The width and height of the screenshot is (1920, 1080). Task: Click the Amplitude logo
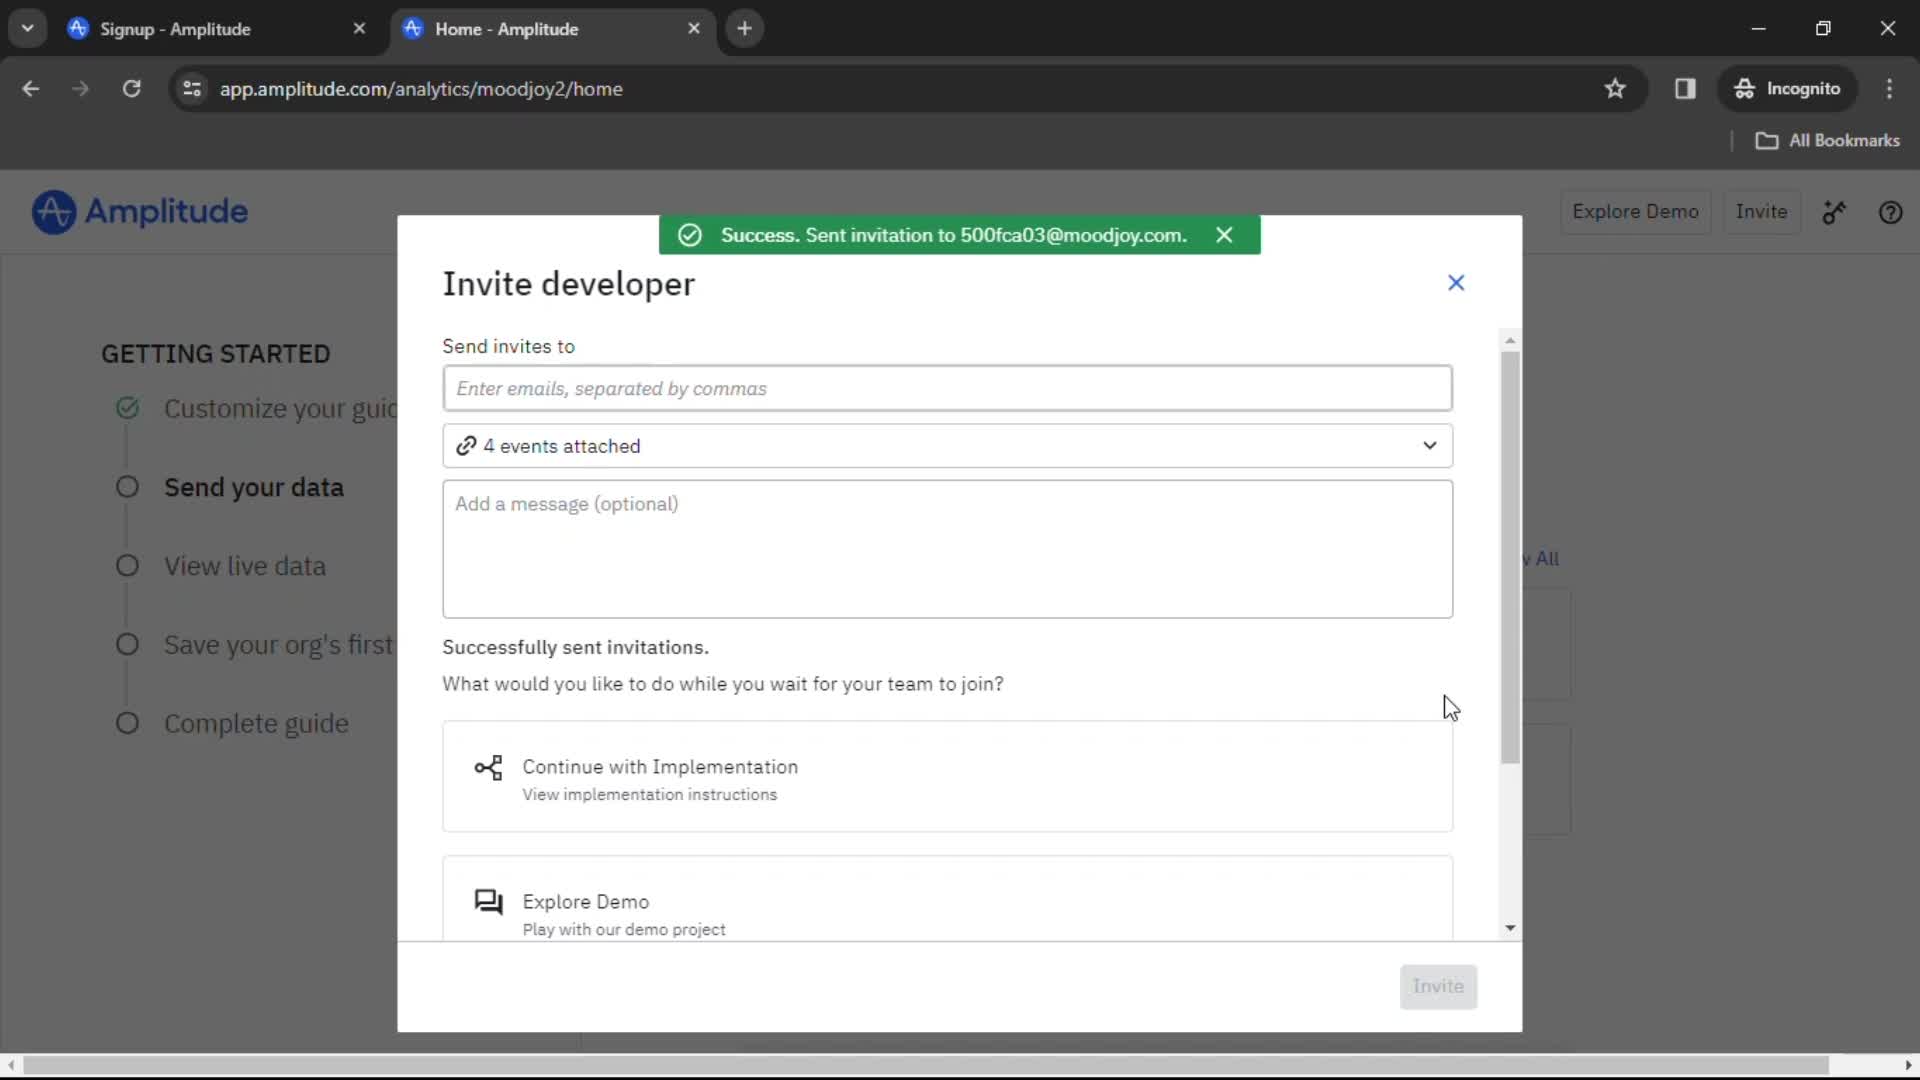click(140, 212)
